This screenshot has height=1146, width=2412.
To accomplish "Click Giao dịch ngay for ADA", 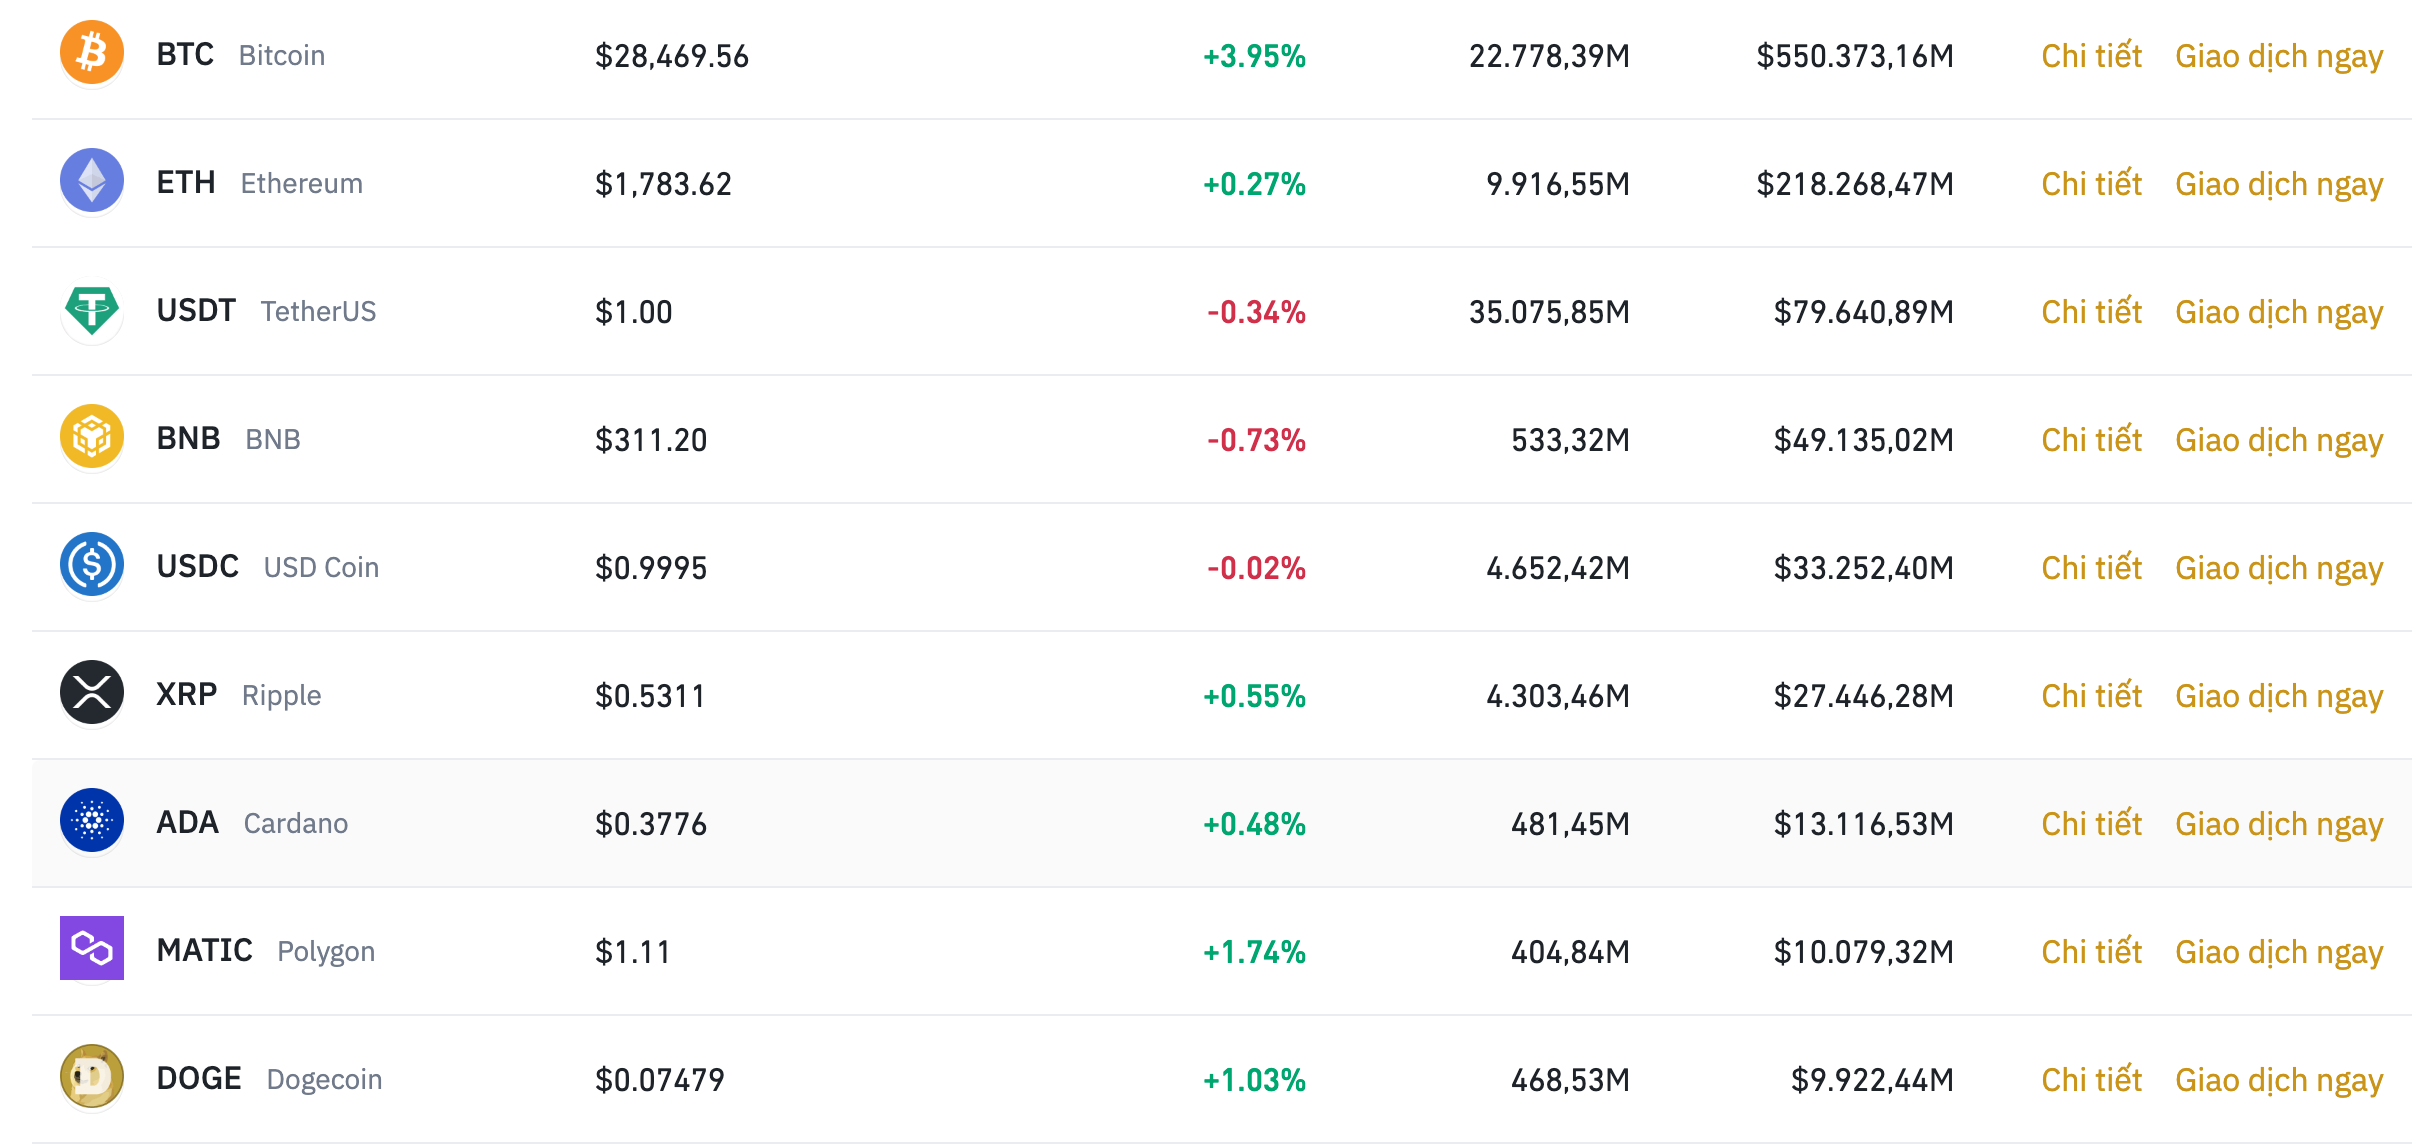I will click(2279, 825).
